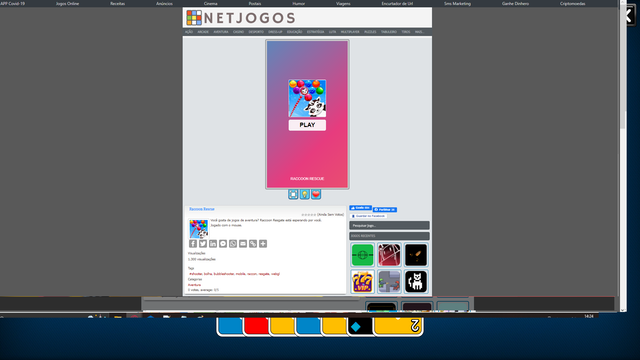The width and height of the screenshot is (640, 360).
Task: Open the Puzzles category menu
Action: tap(370, 32)
